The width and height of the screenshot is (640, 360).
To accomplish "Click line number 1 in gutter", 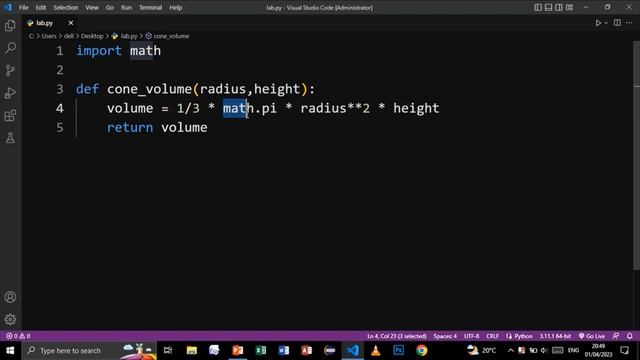I will [x=60, y=51].
